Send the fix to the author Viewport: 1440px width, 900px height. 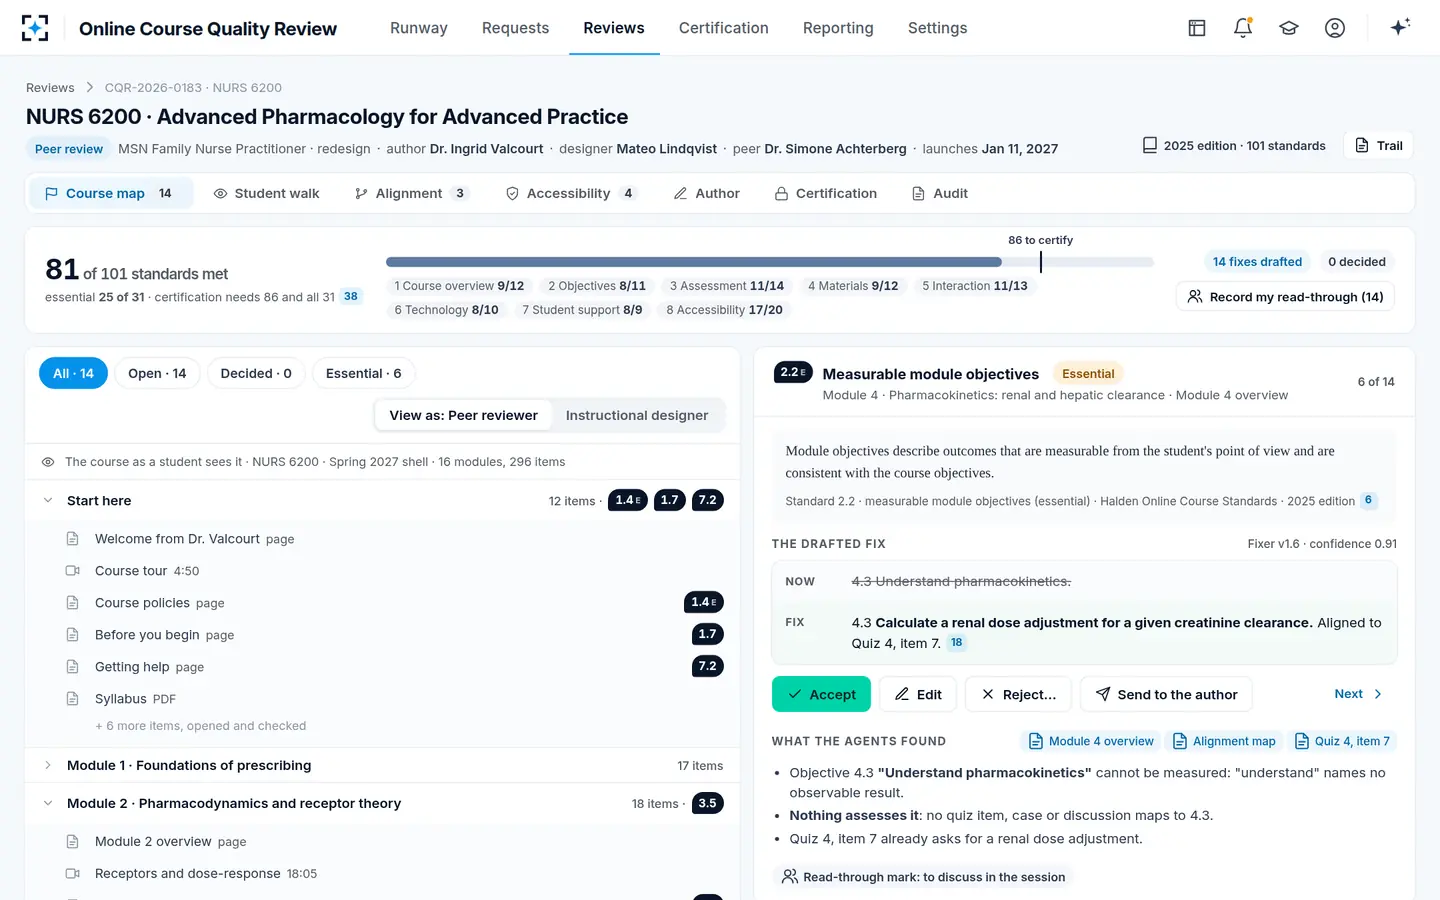point(1166,694)
